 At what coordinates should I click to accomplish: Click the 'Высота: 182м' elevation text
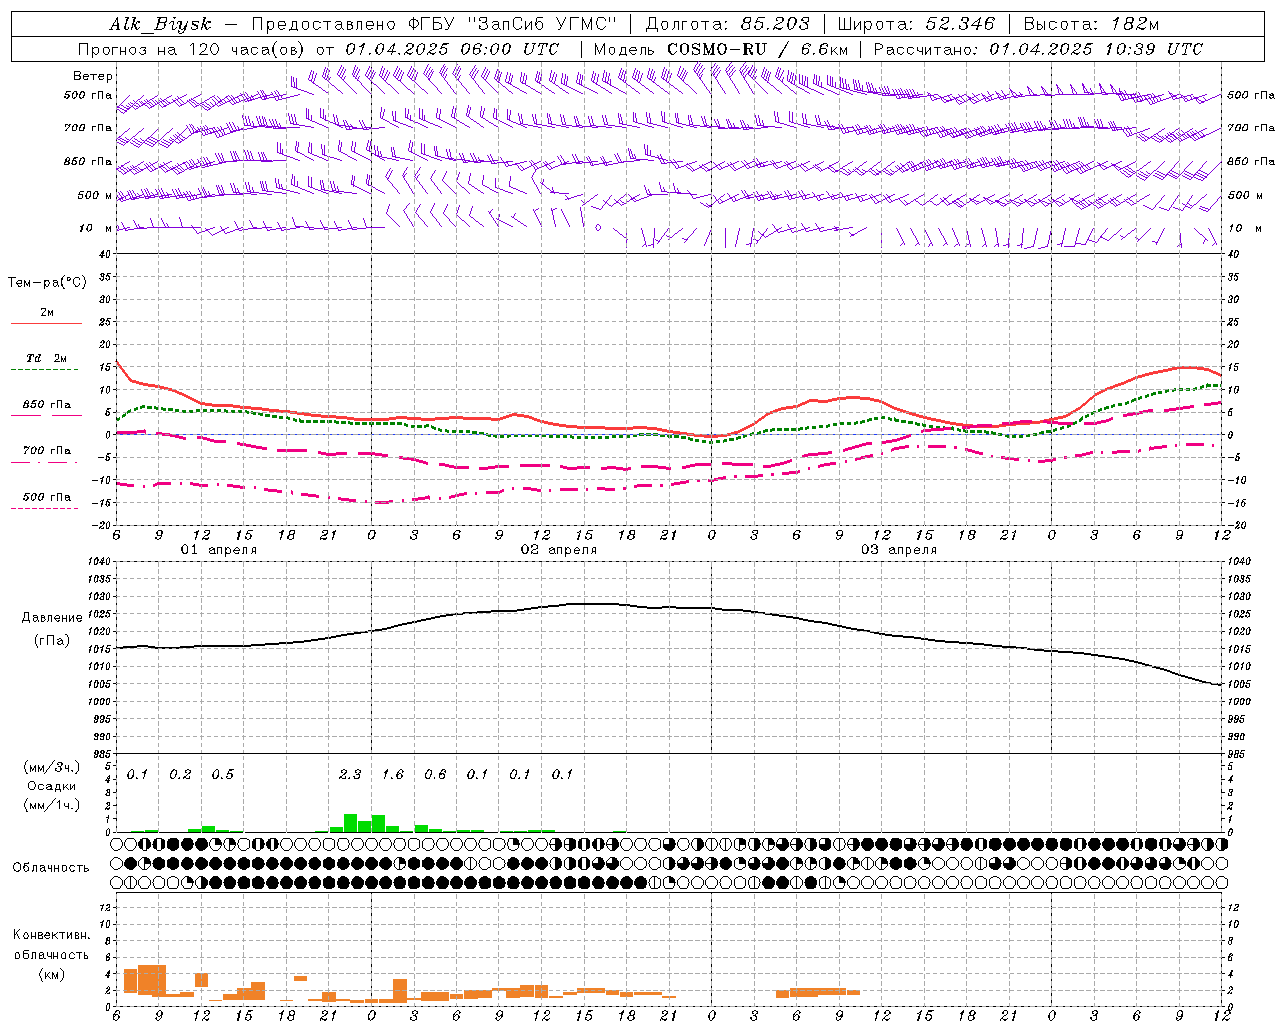tap(1090, 24)
